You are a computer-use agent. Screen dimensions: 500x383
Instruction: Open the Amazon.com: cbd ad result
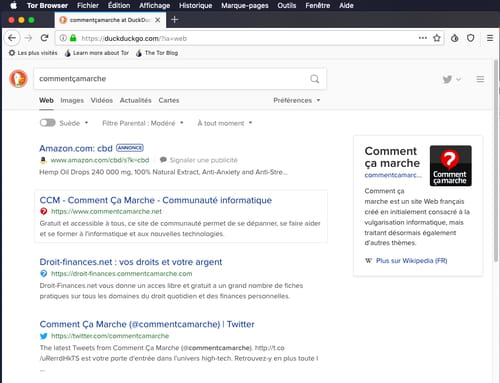pyautogui.click(x=76, y=148)
